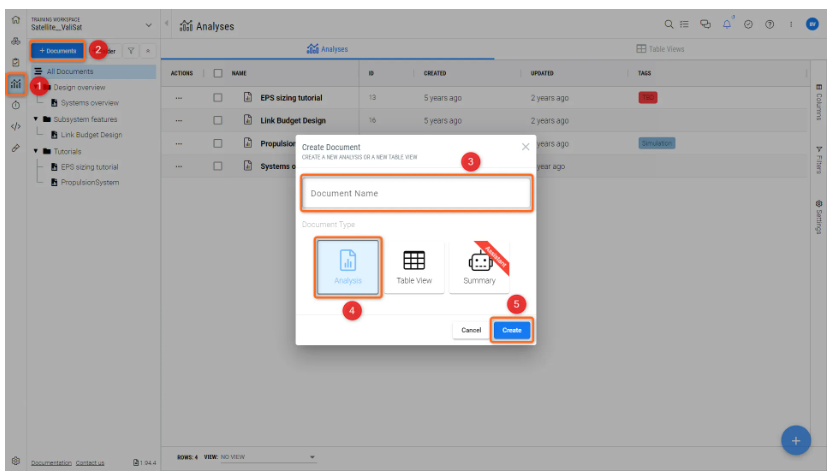Close the Create Document dialog with the X

(x=525, y=147)
